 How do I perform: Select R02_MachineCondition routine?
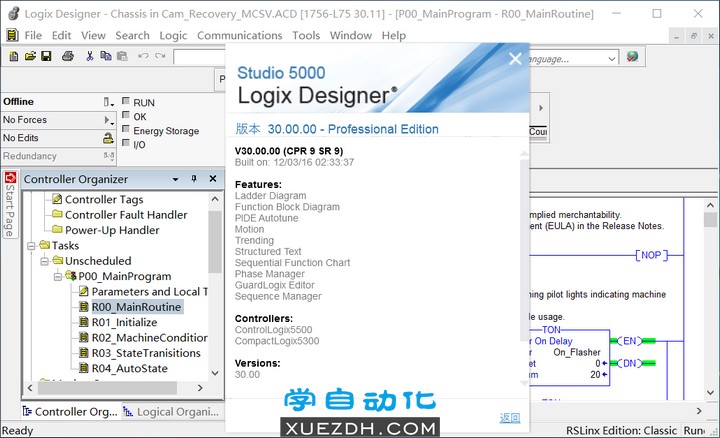click(x=150, y=337)
